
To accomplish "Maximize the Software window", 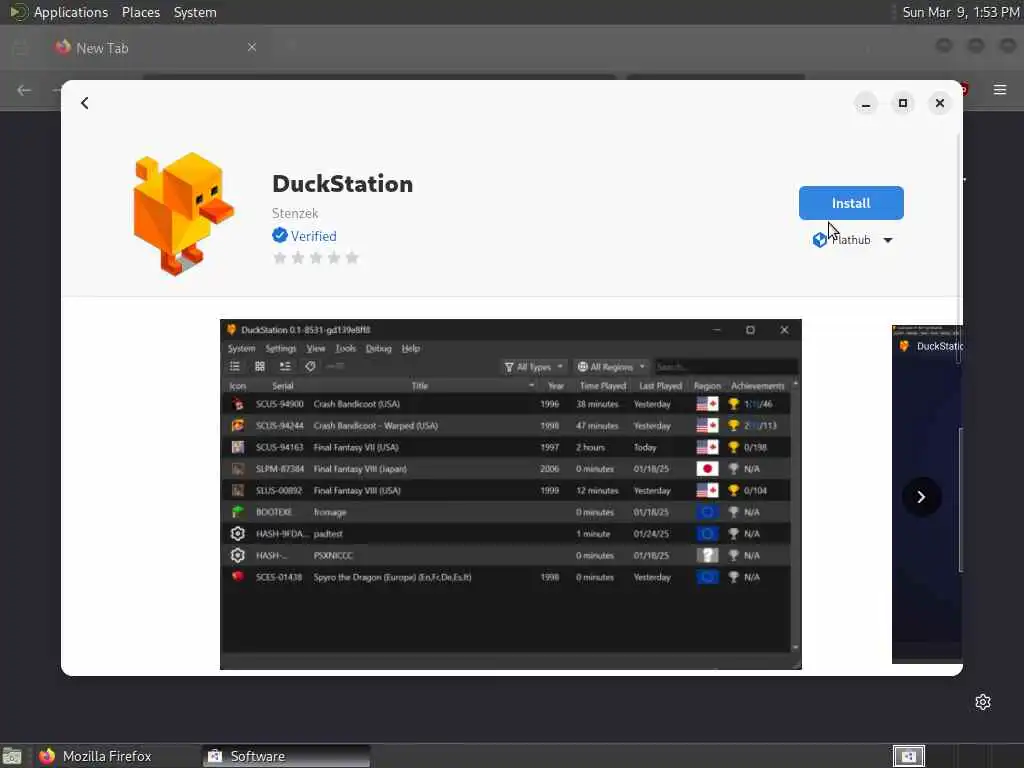I will tap(903, 103).
